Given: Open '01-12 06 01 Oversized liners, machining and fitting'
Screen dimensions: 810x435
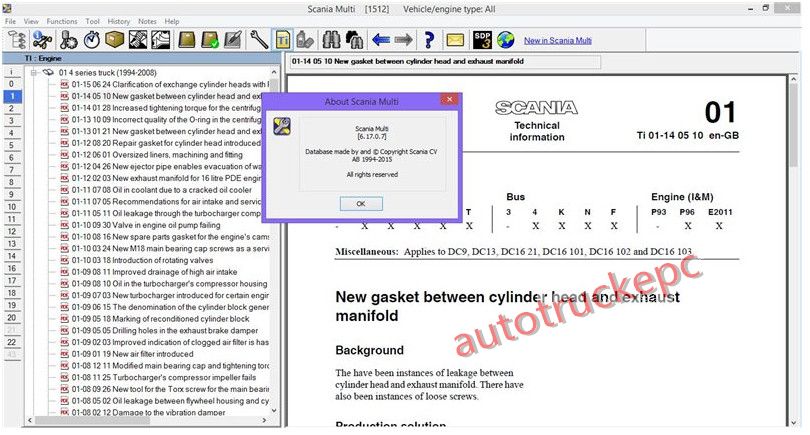Looking at the screenshot, I should [x=157, y=154].
